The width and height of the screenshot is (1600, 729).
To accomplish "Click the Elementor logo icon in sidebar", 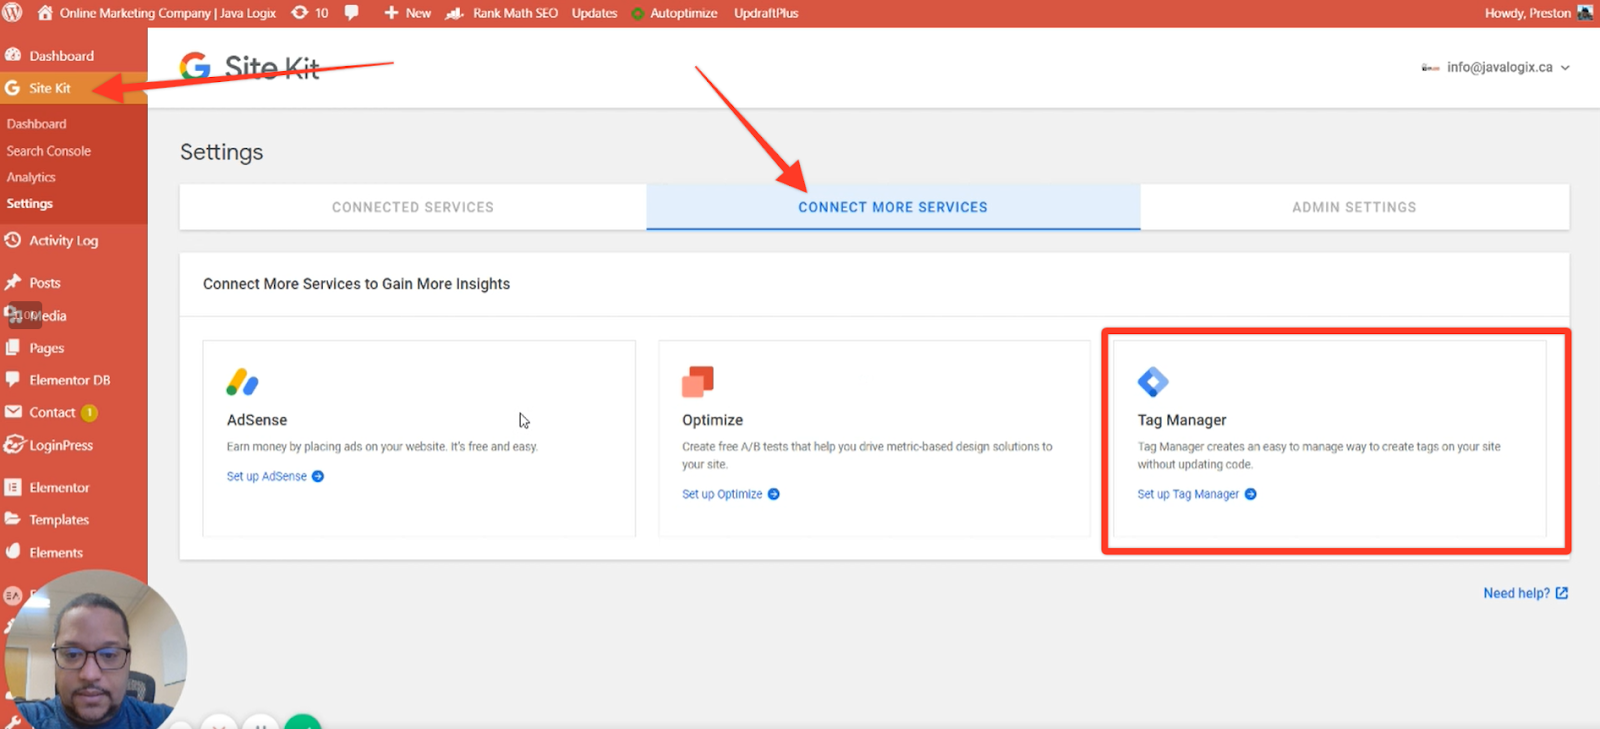I will pos(13,487).
